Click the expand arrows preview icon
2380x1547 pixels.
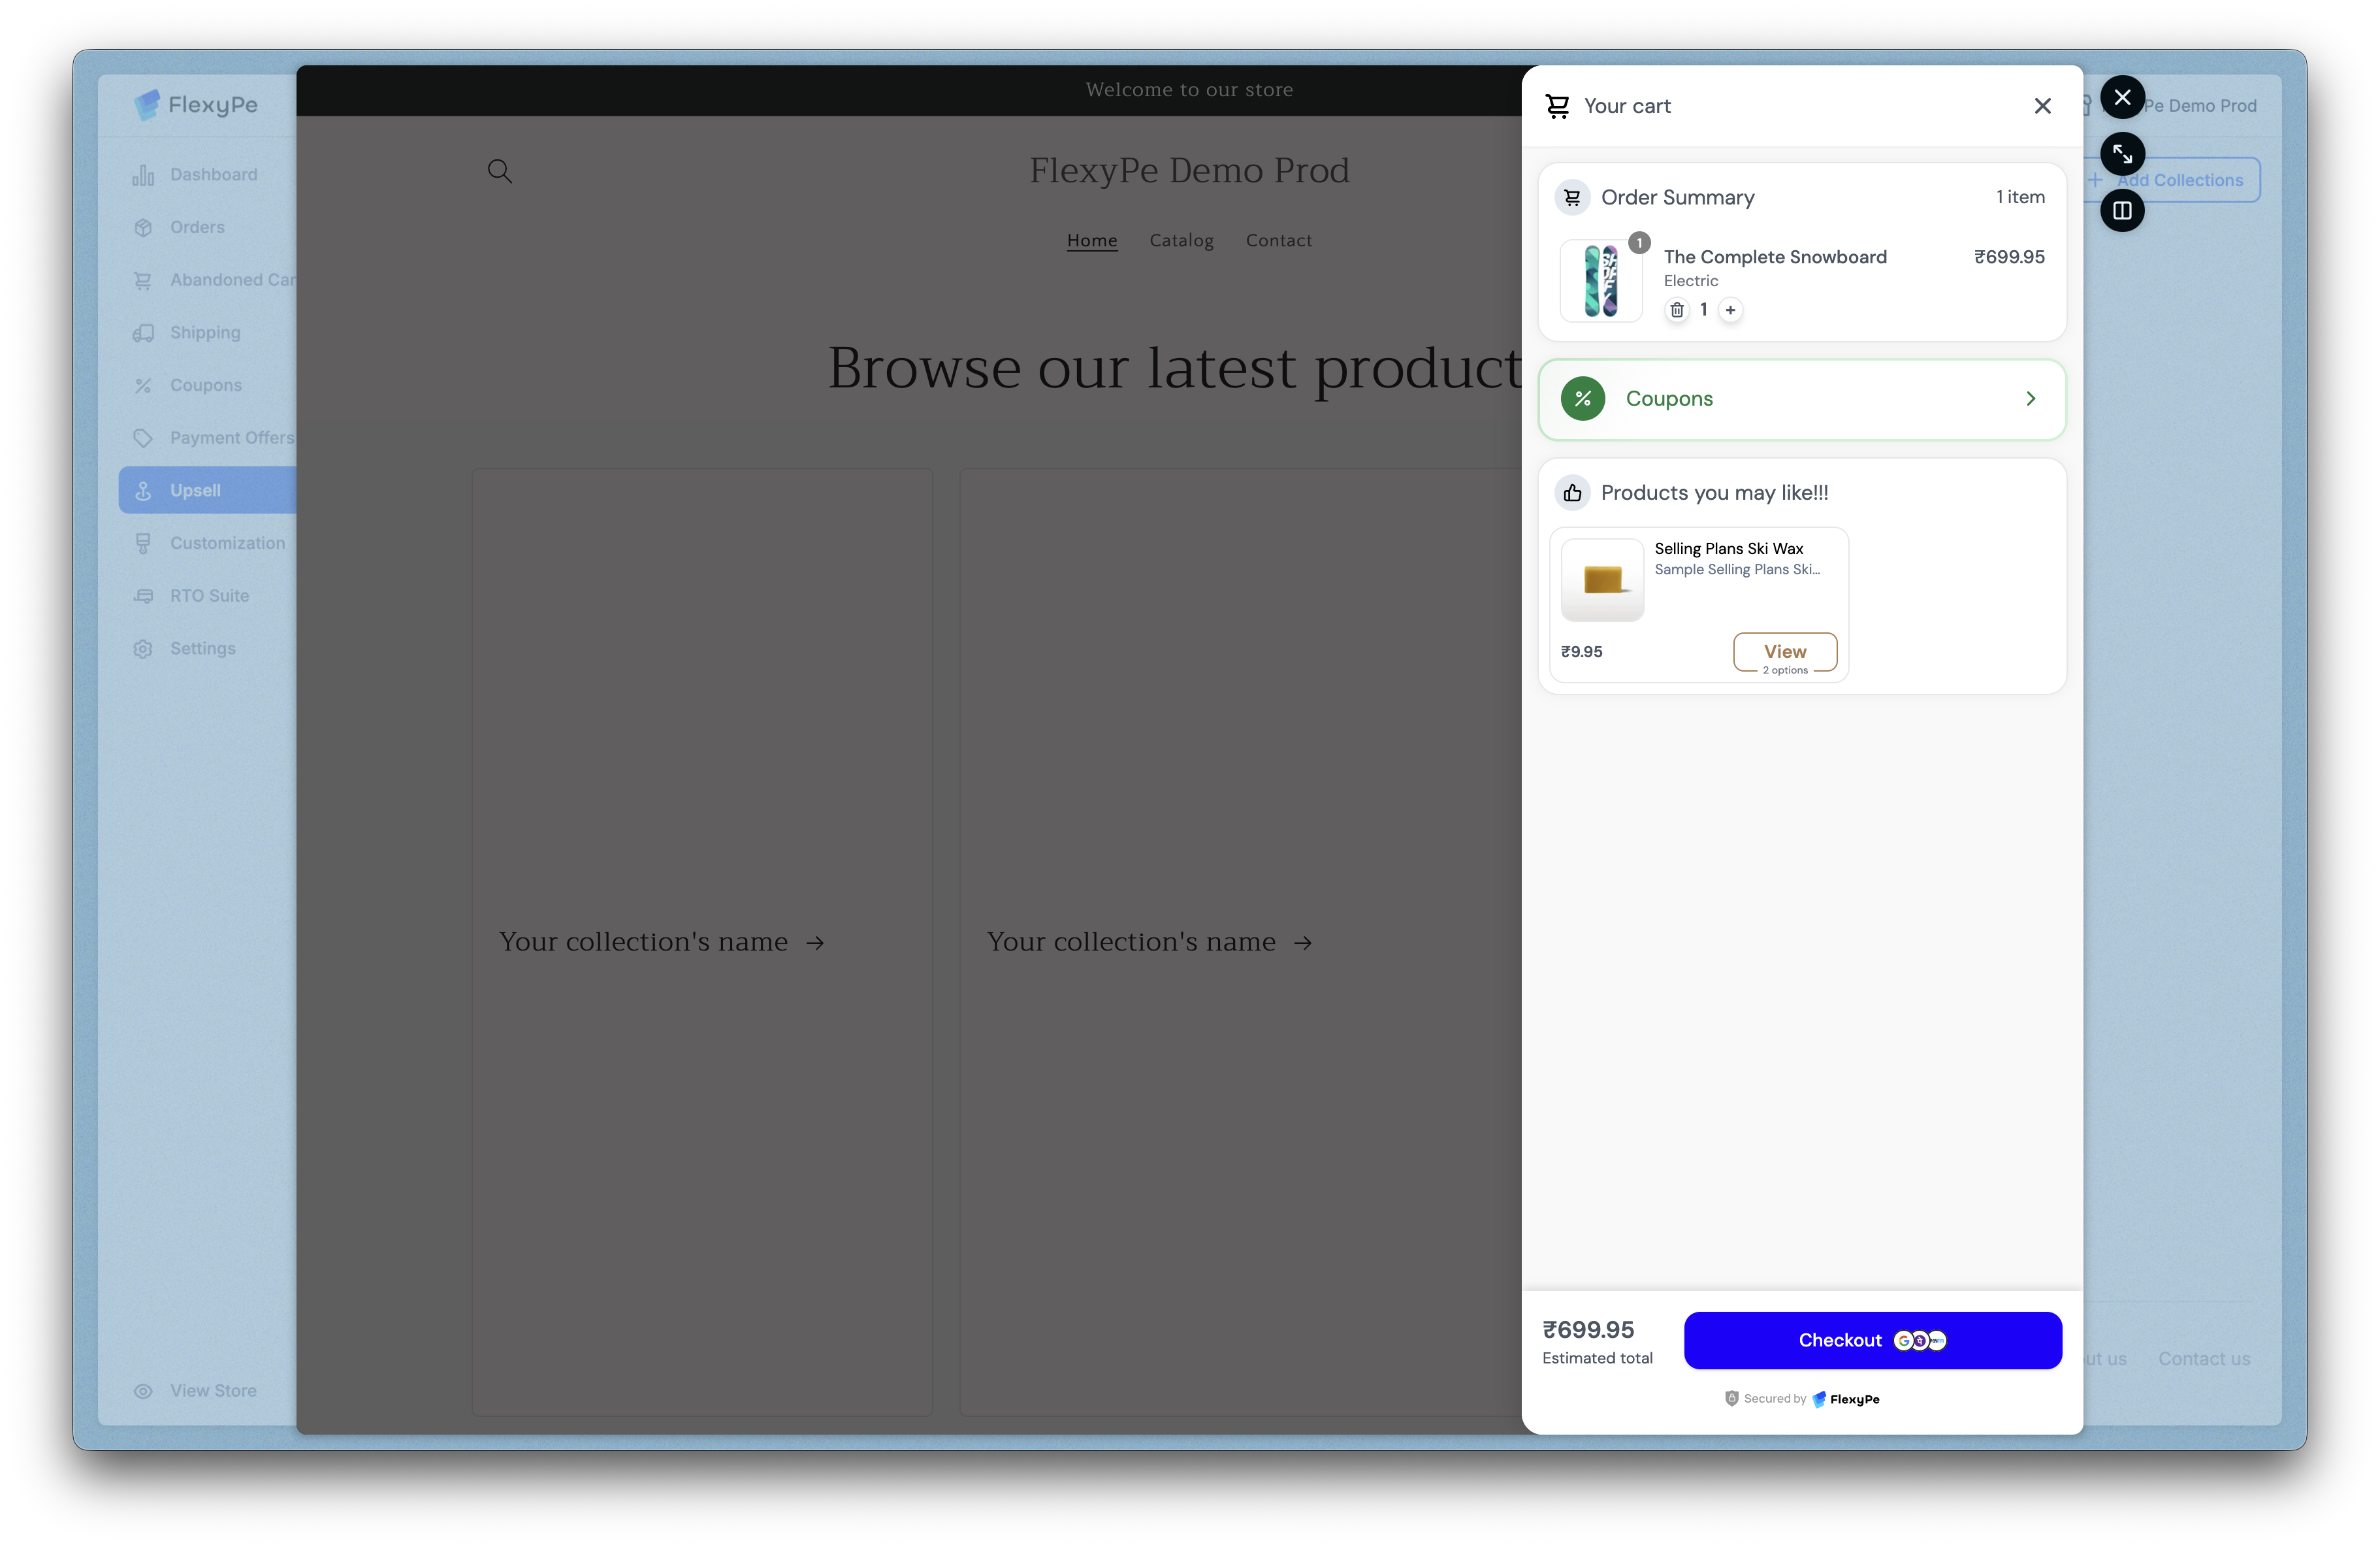click(x=2122, y=154)
